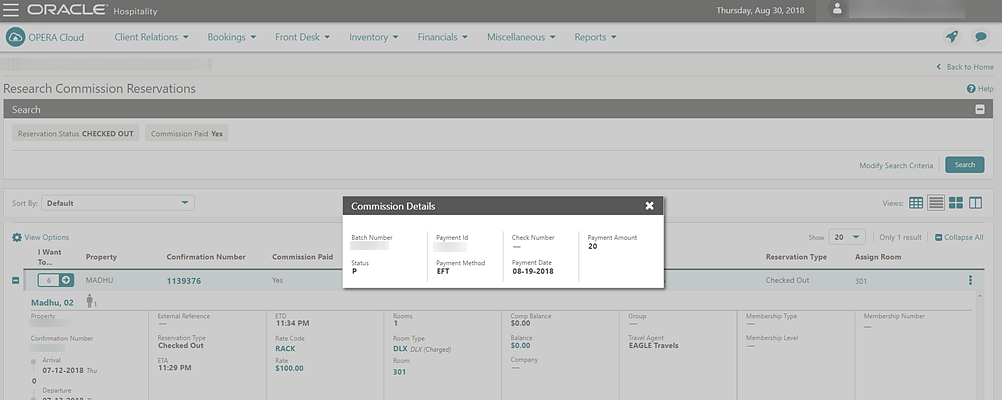Click the user profile icon in header

[838, 10]
